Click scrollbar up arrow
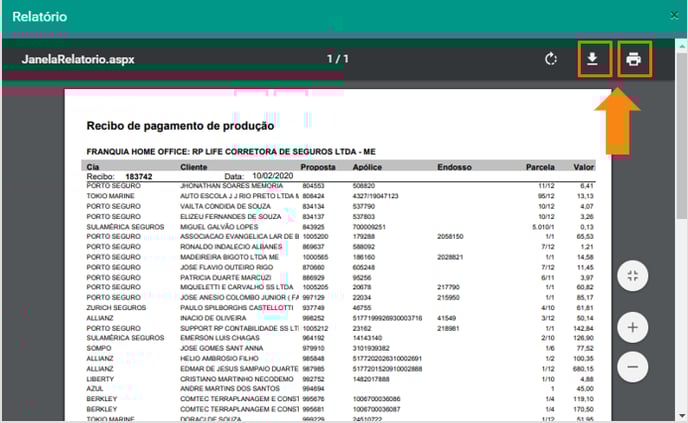The height and width of the screenshot is (423, 688). pyautogui.click(x=681, y=45)
